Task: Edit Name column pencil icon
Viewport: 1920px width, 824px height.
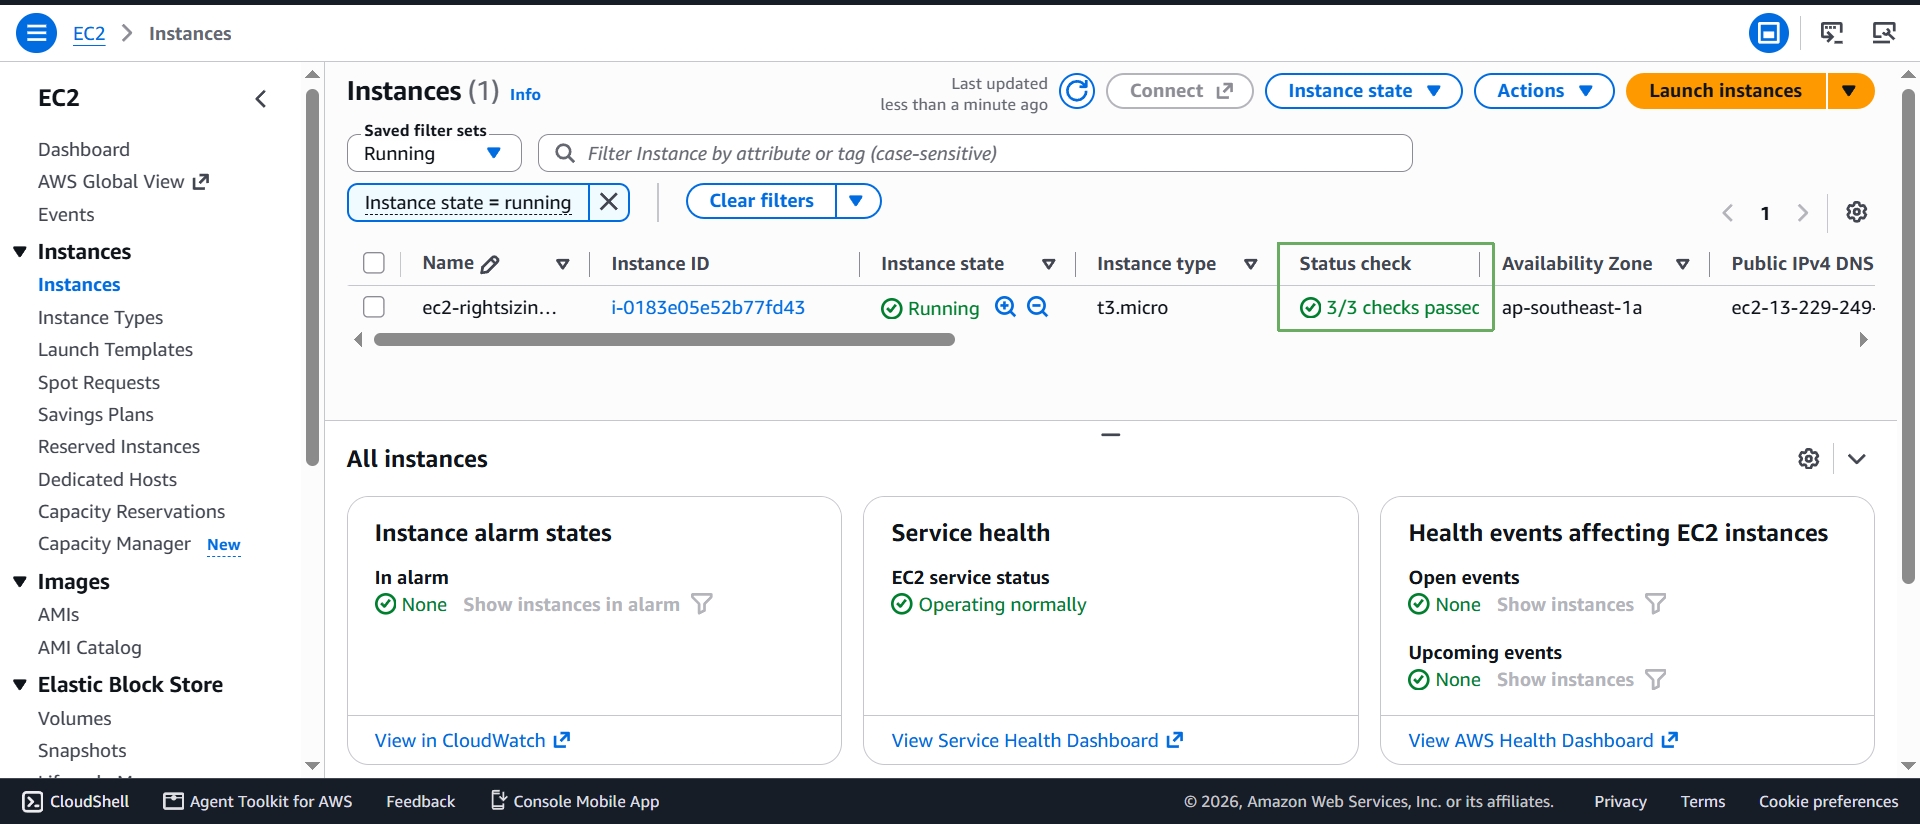Action: (x=490, y=264)
